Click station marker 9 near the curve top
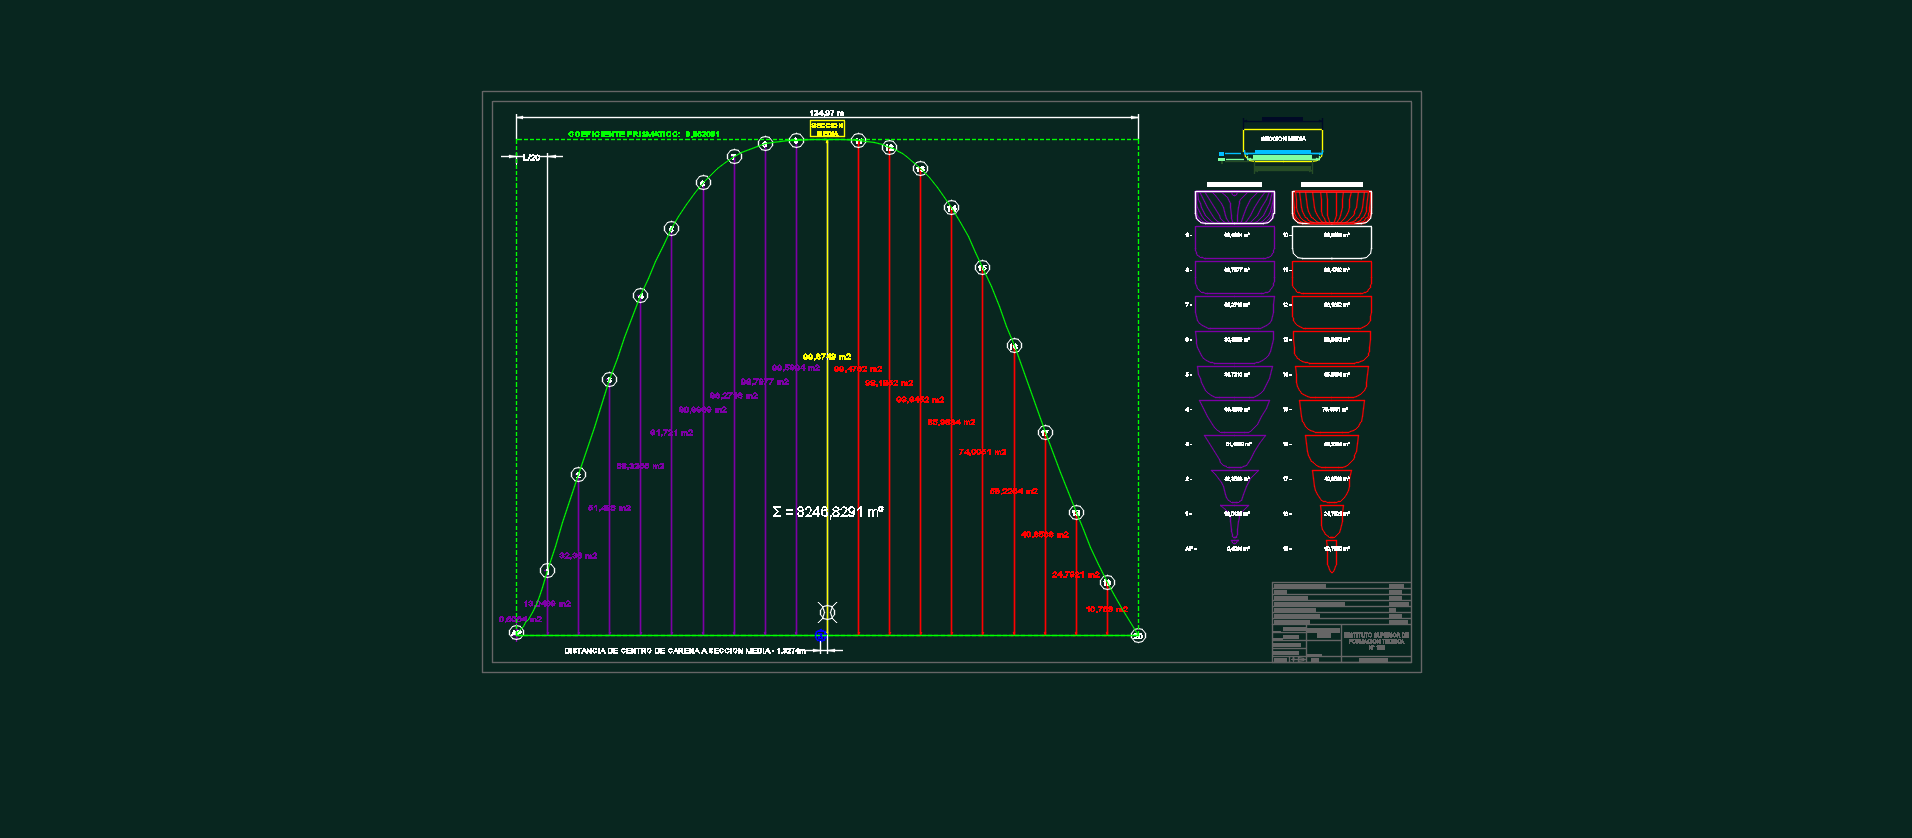This screenshot has height=838, width=1912. (796, 141)
